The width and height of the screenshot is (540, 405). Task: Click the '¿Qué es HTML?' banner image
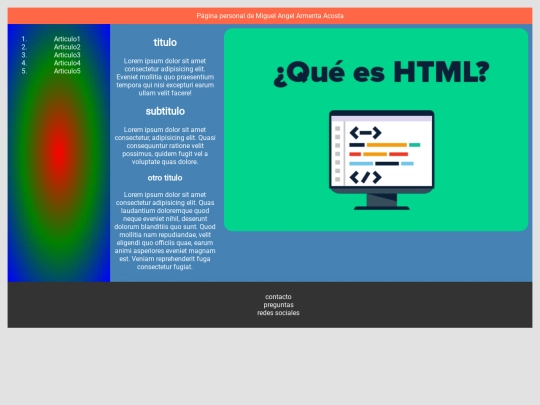(376, 129)
